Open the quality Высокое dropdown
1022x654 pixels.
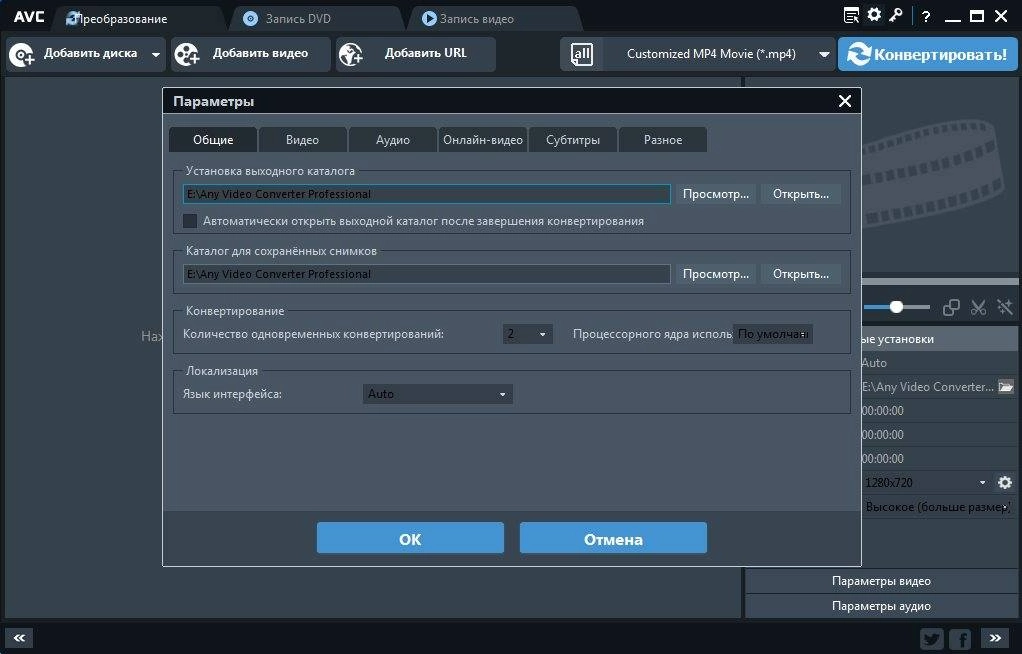point(938,507)
